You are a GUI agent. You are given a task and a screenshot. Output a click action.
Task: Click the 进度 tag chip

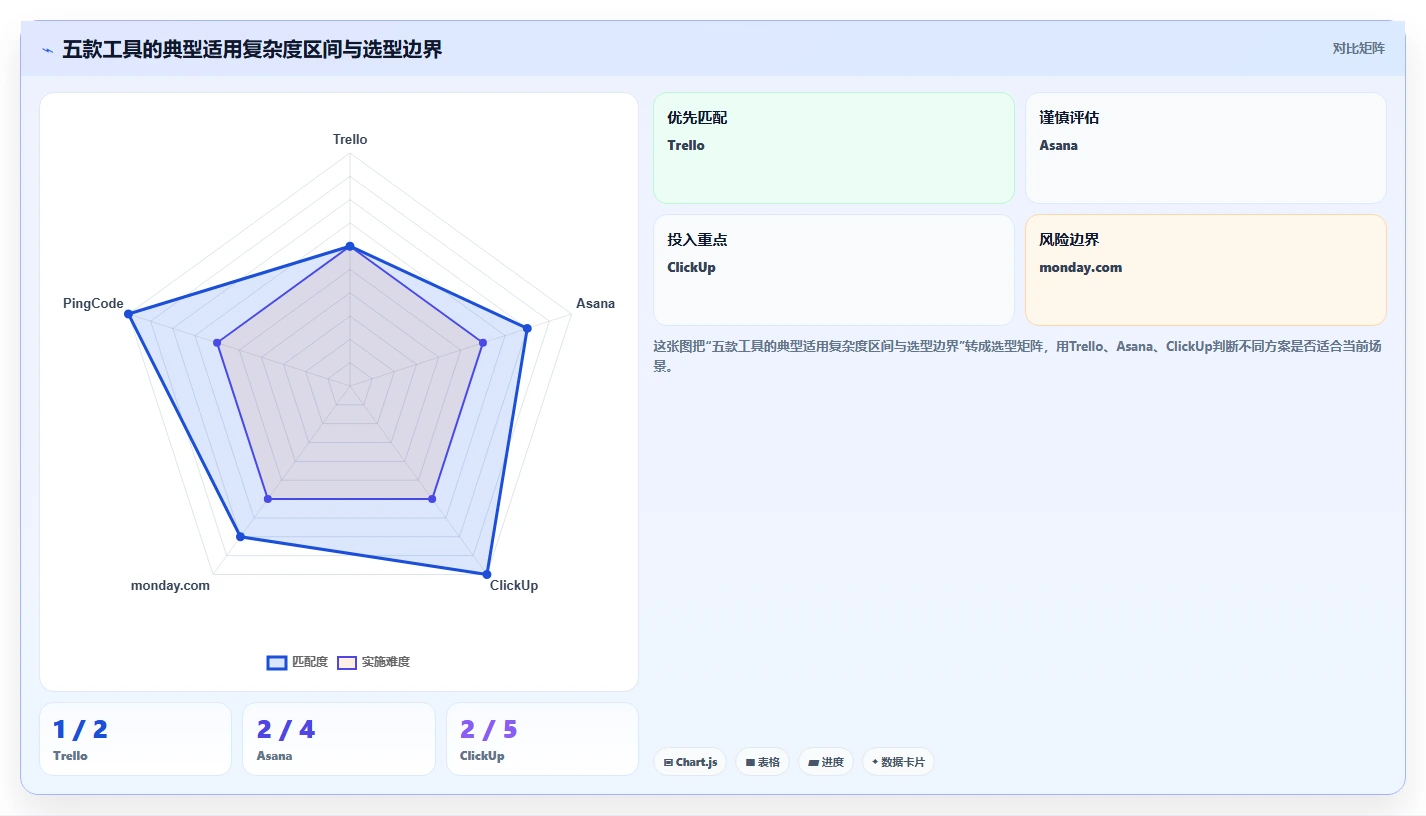826,762
